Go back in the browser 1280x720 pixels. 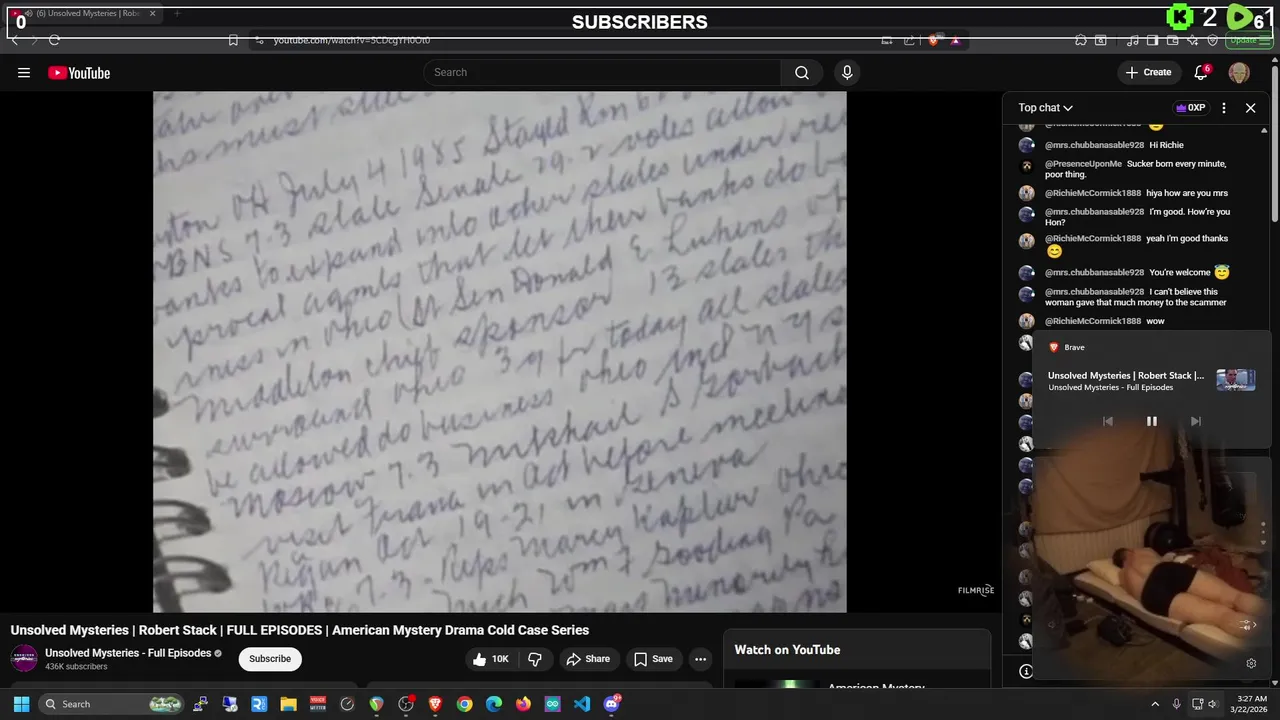15,40
